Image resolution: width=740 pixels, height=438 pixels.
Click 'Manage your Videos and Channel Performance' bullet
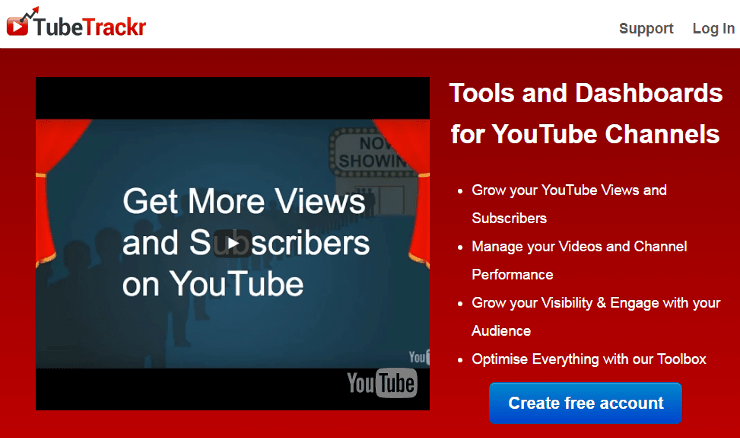[x=579, y=261]
